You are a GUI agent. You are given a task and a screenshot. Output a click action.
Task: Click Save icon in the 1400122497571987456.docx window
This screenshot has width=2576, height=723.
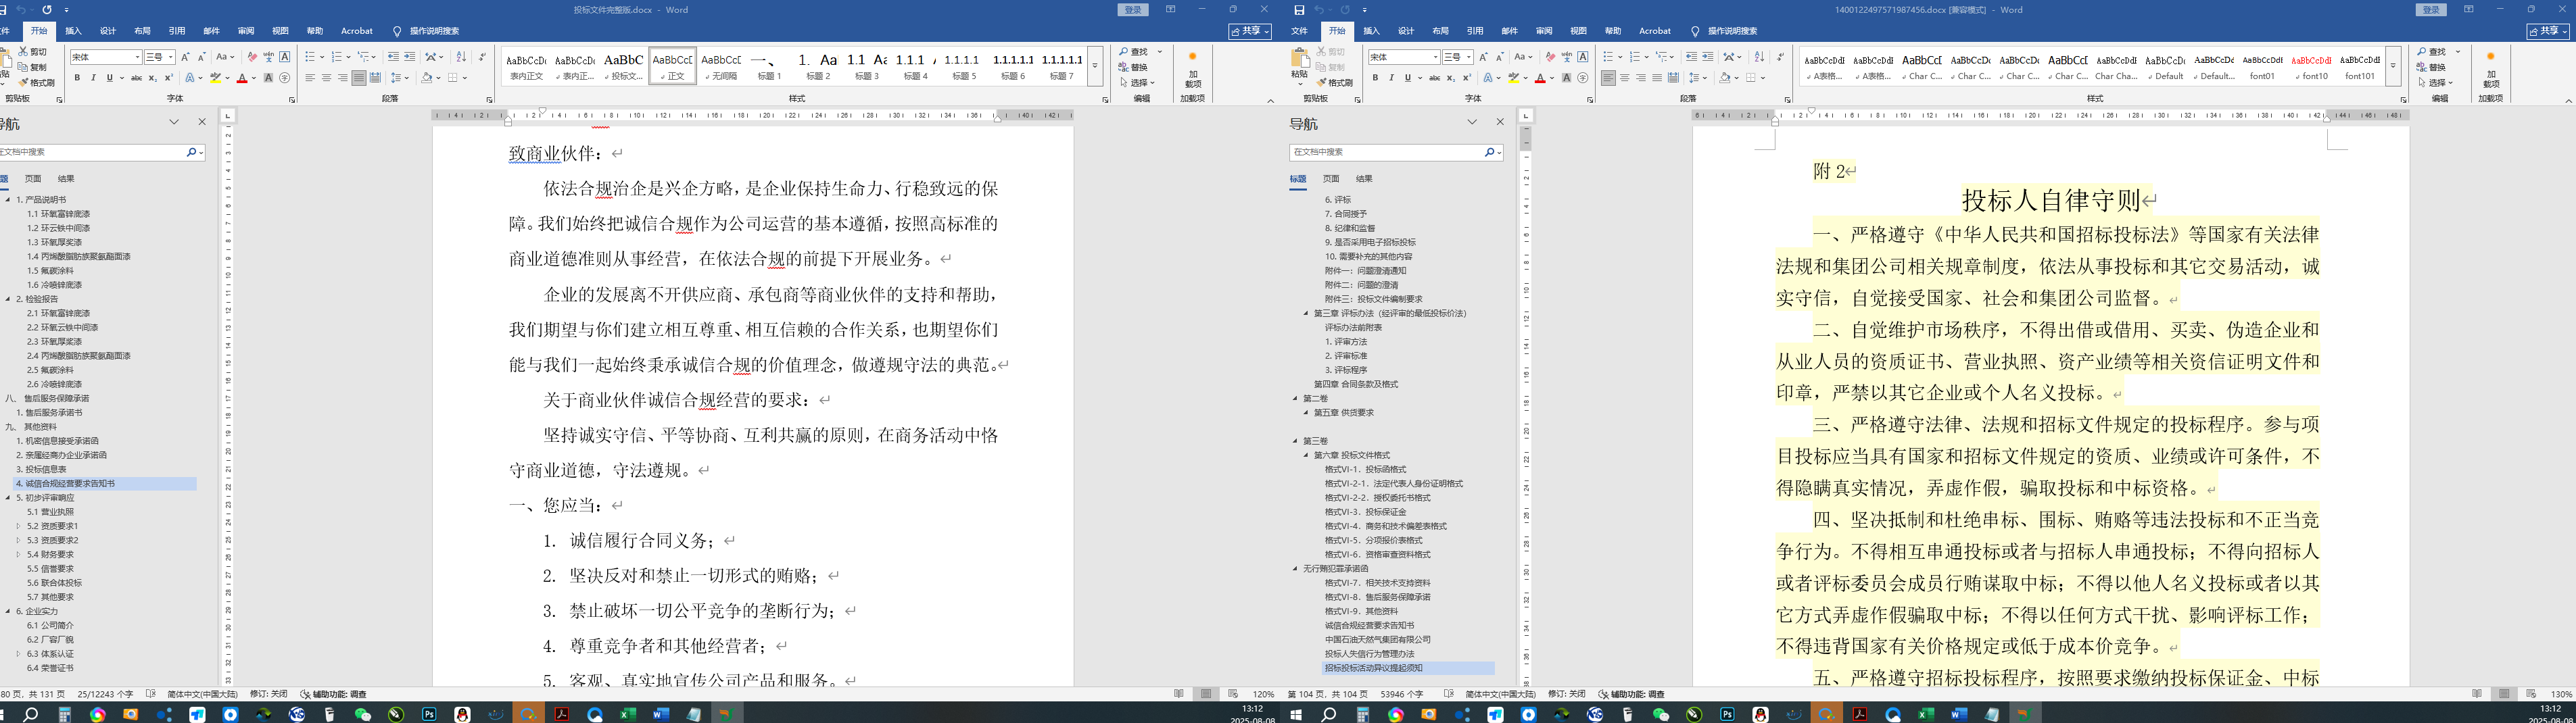point(1299,10)
